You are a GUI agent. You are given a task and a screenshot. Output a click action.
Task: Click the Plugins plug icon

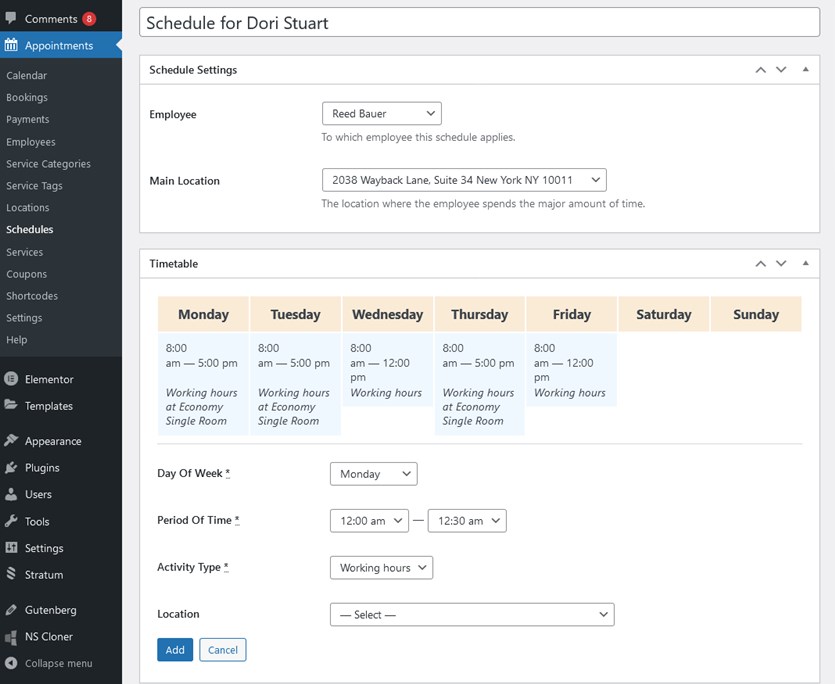11,467
